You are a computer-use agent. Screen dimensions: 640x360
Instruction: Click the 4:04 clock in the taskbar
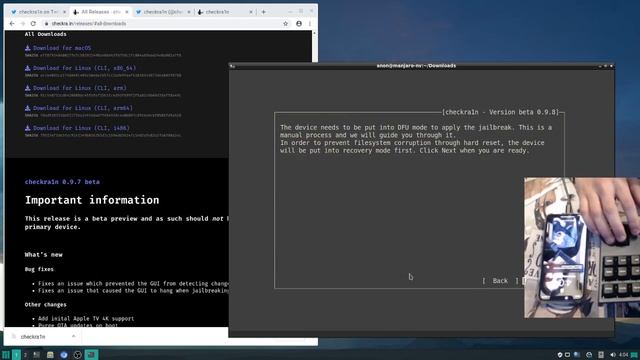click(623, 355)
